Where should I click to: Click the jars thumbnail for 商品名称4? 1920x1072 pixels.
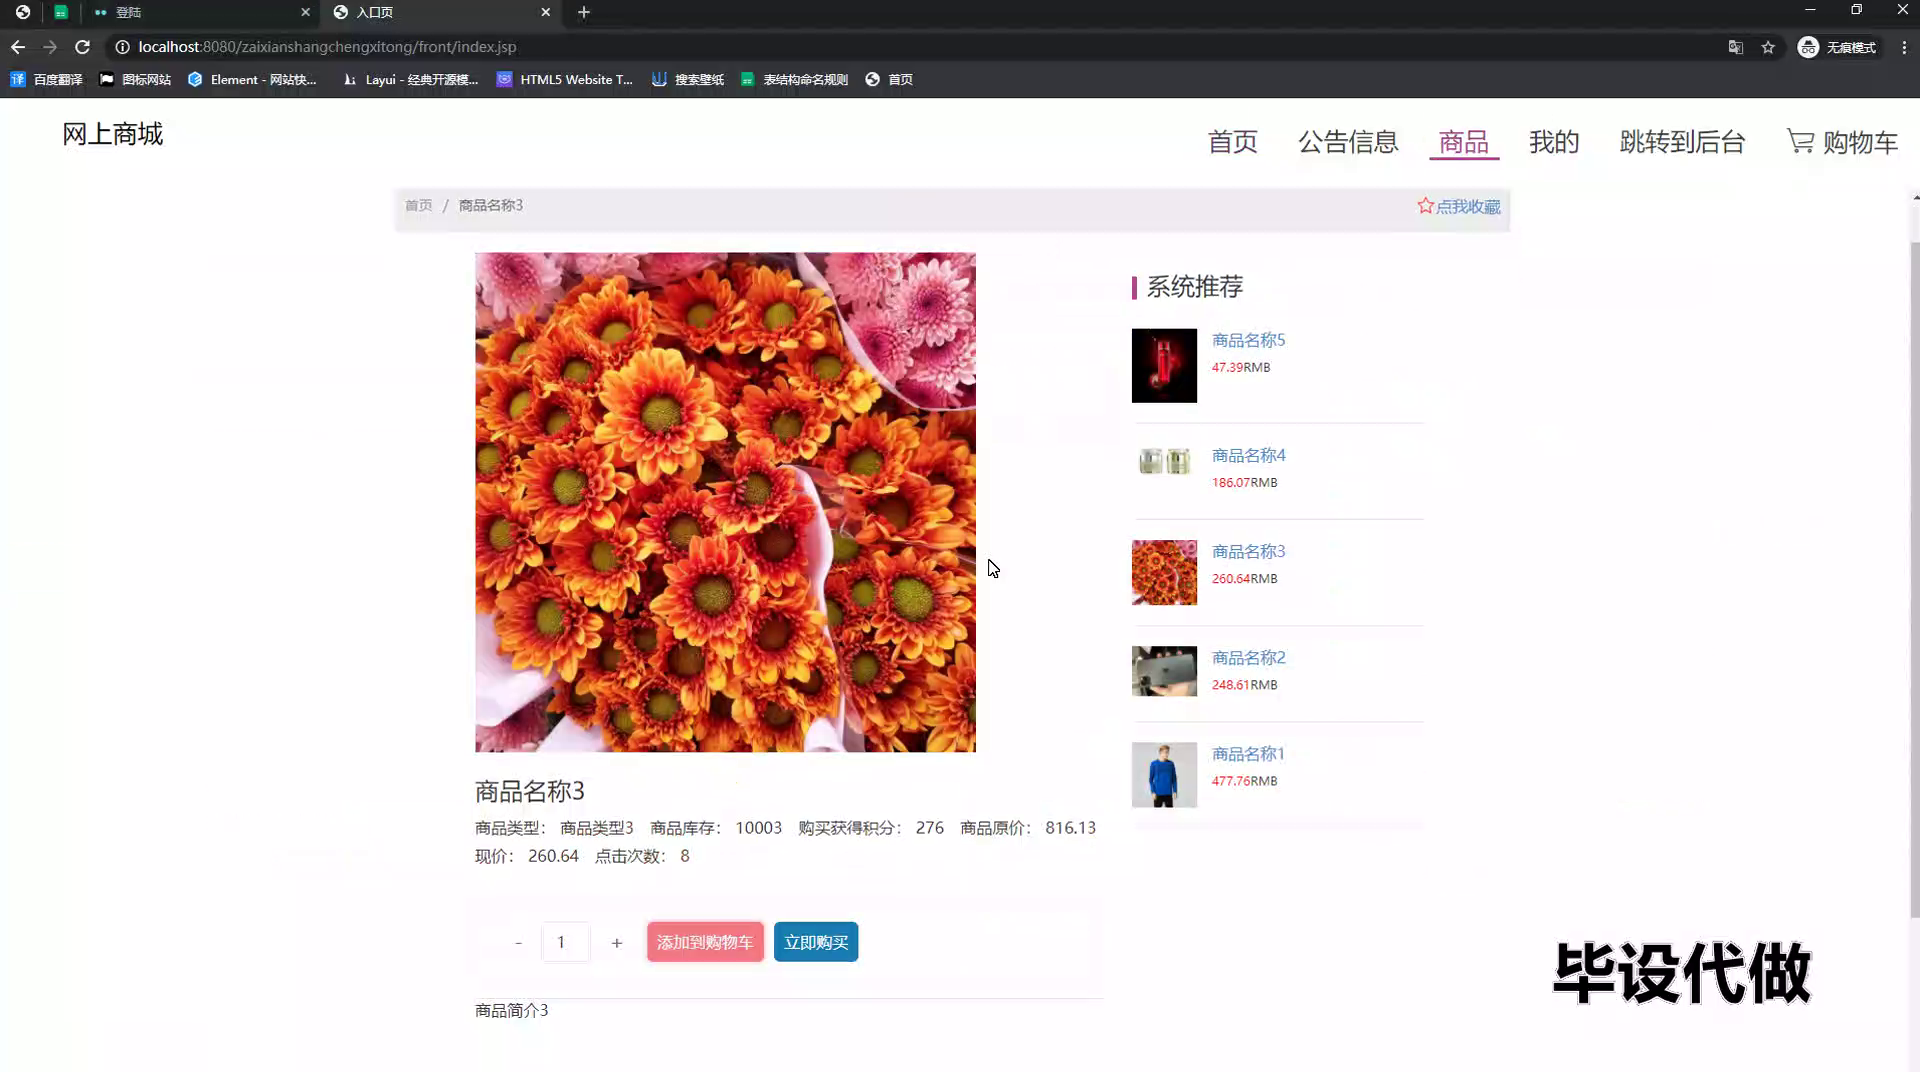[x=1164, y=461]
